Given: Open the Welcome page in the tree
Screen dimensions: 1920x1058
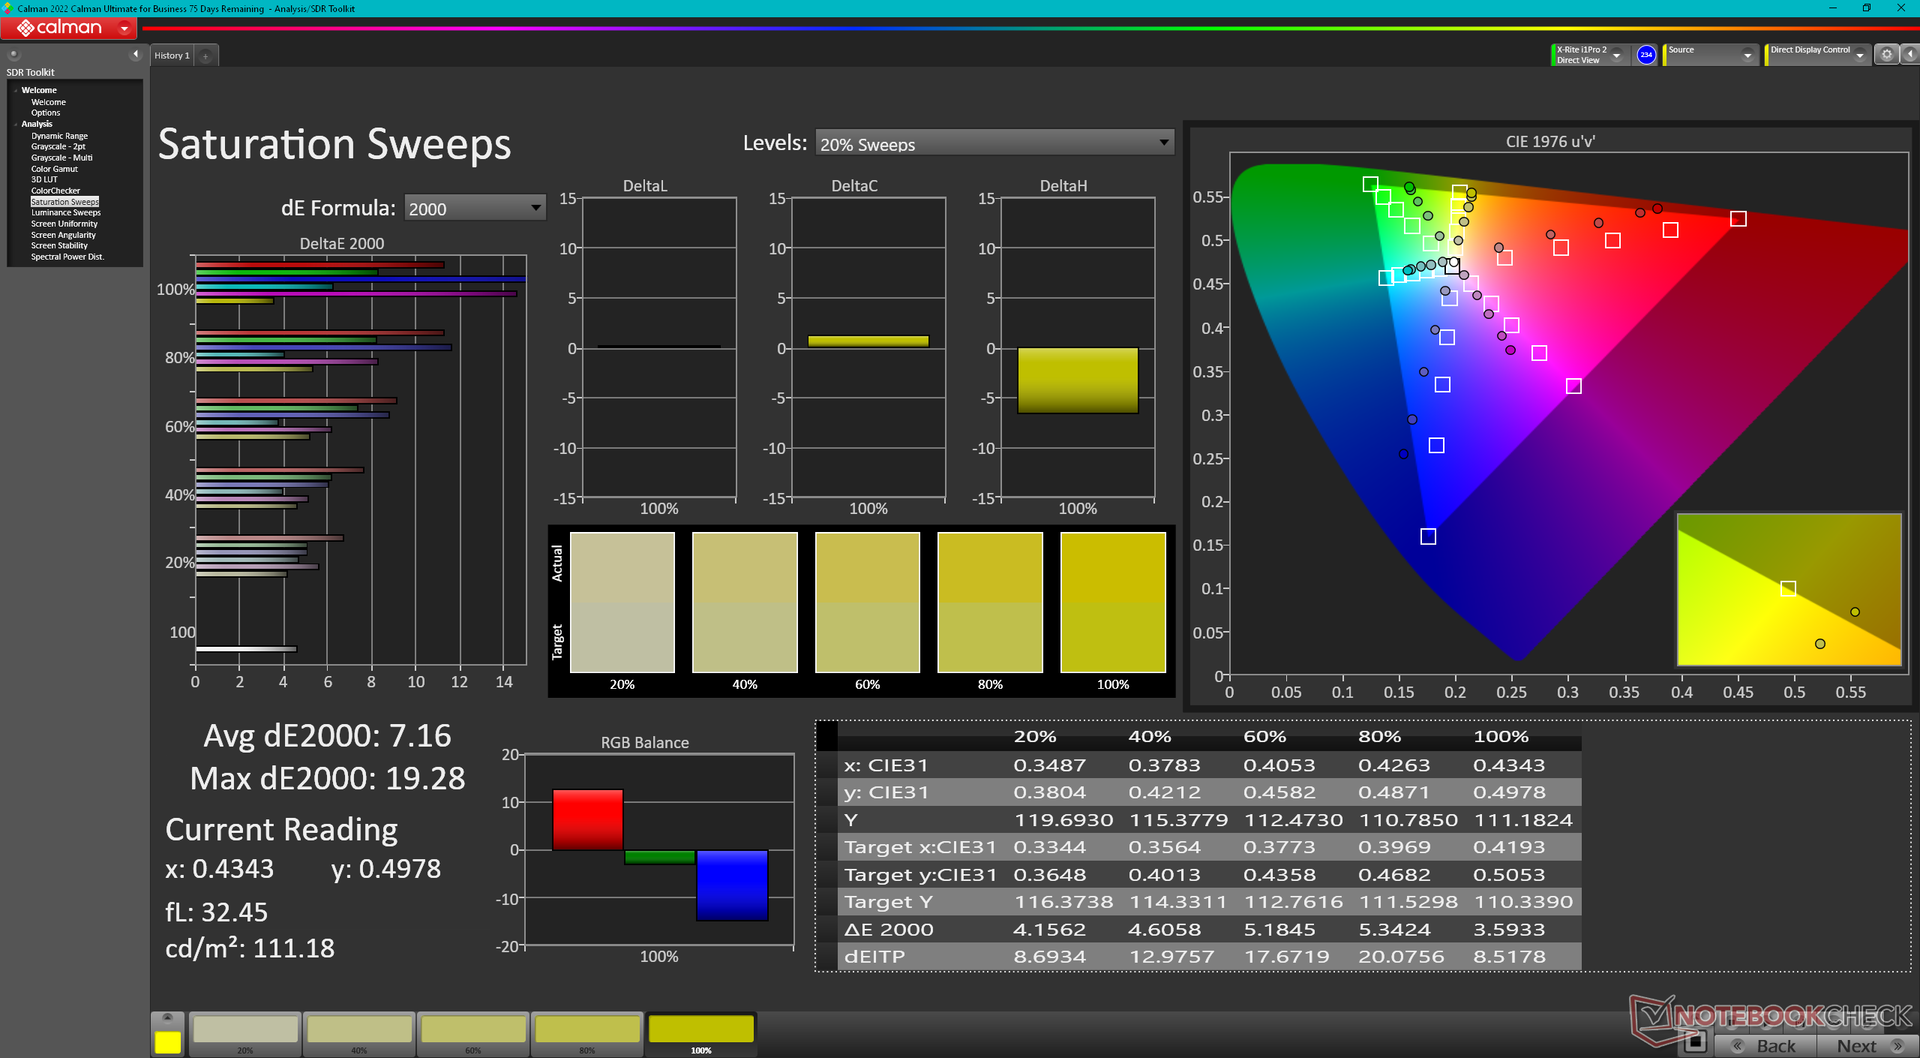Looking at the screenshot, I should 48,102.
